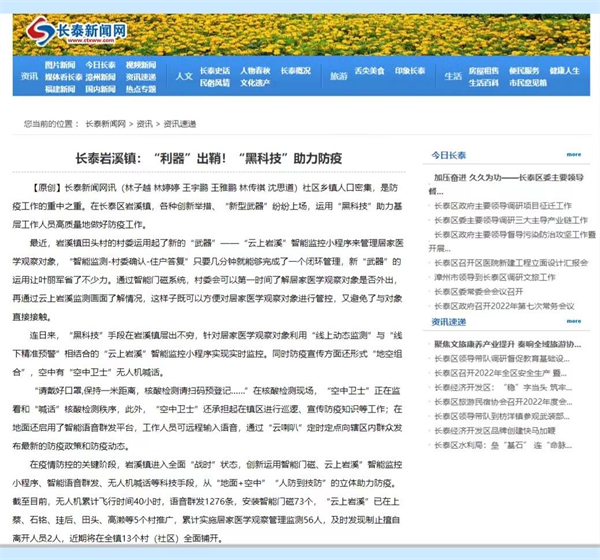This screenshot has height=560, width=600.
Task: Open 生活百科 navigation link
Action: click(484, 83)
